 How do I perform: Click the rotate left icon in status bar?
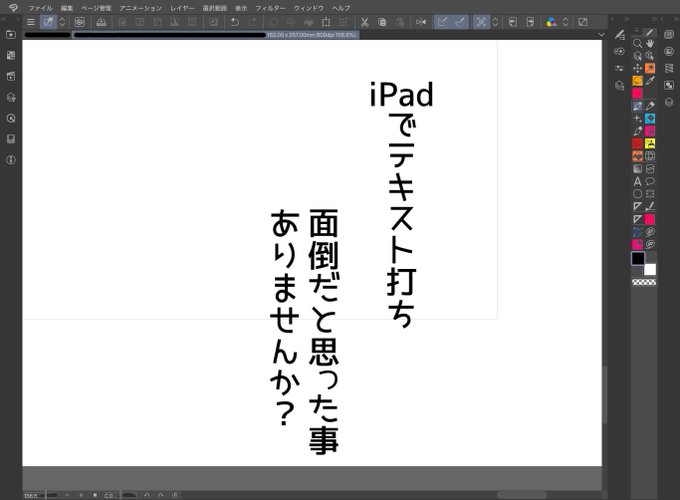click(147, 495)
